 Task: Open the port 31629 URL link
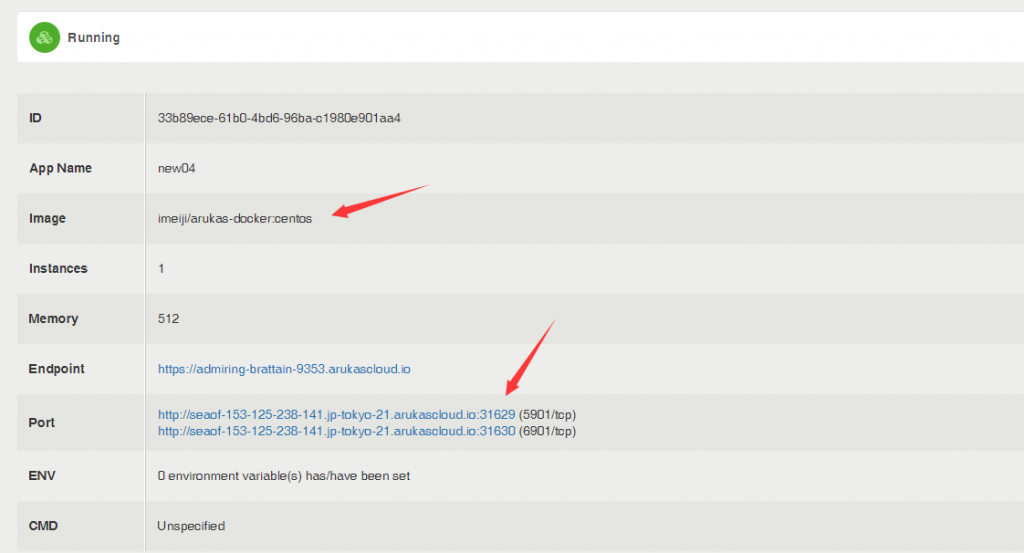[x=336, y=414]
